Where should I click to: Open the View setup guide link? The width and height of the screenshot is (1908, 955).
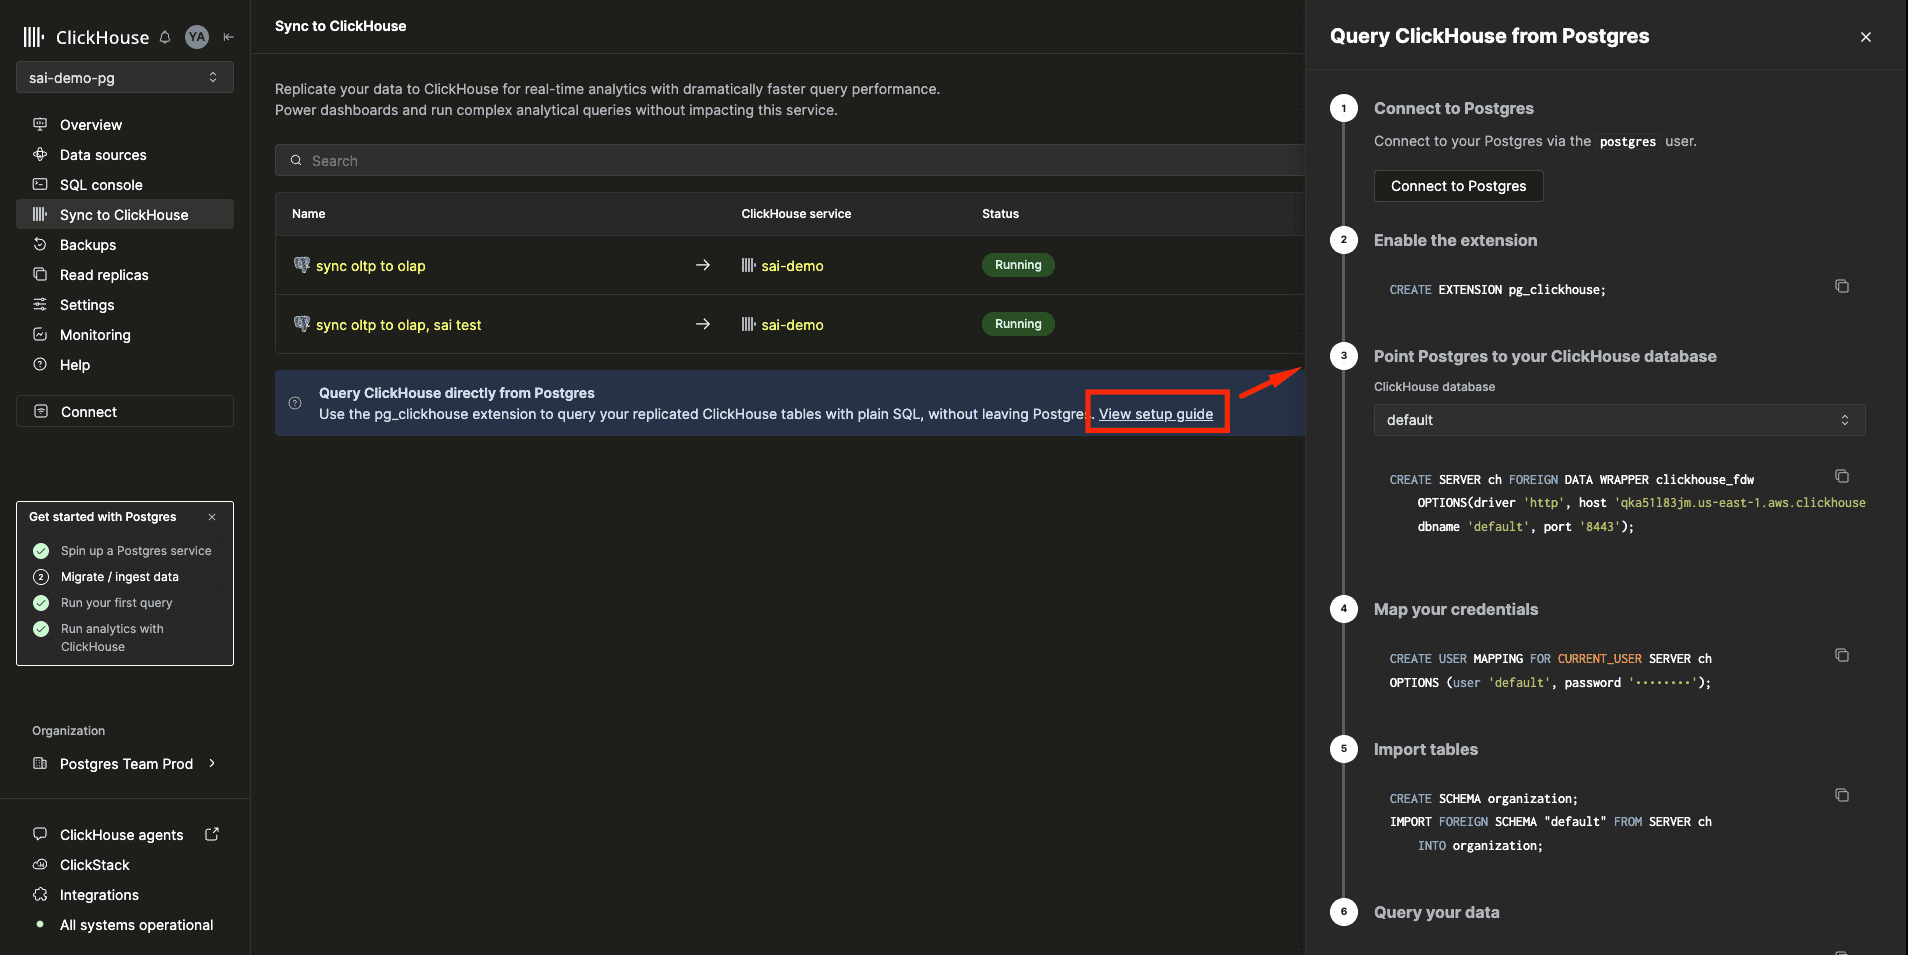point(1156,414)
